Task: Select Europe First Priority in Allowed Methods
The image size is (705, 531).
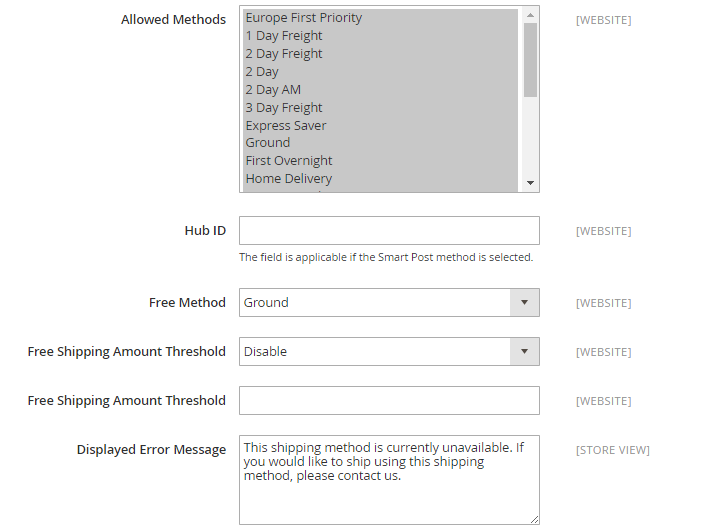Action: coord(380,18)
